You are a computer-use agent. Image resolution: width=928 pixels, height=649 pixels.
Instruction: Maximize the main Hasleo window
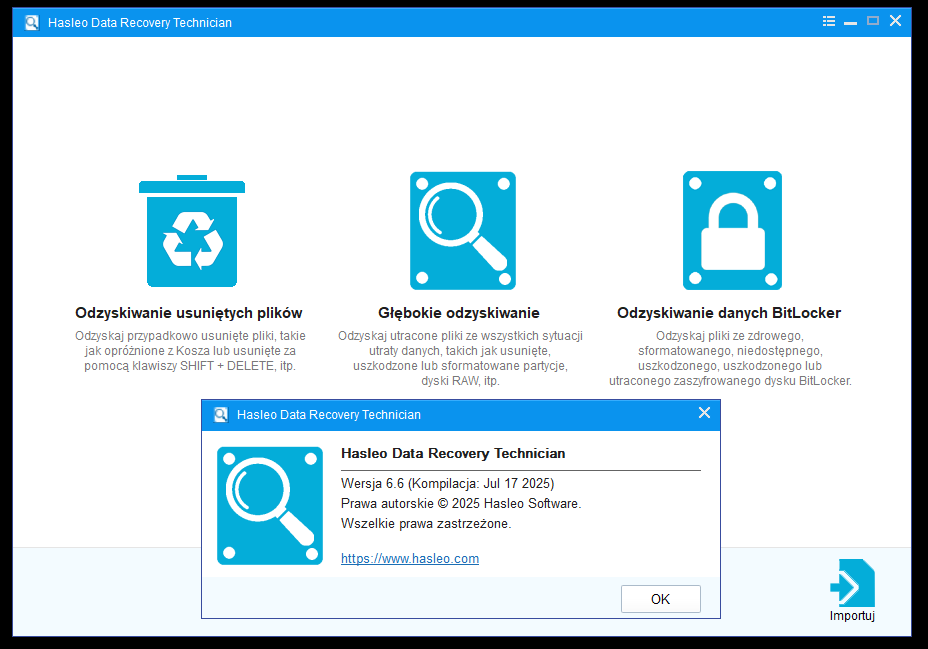pos(873,21)
